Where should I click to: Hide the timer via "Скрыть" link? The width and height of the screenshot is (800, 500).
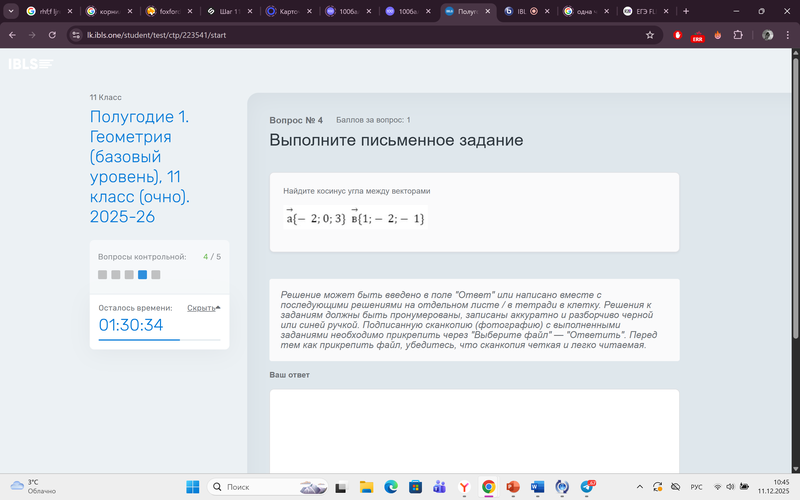click(201, 308)
